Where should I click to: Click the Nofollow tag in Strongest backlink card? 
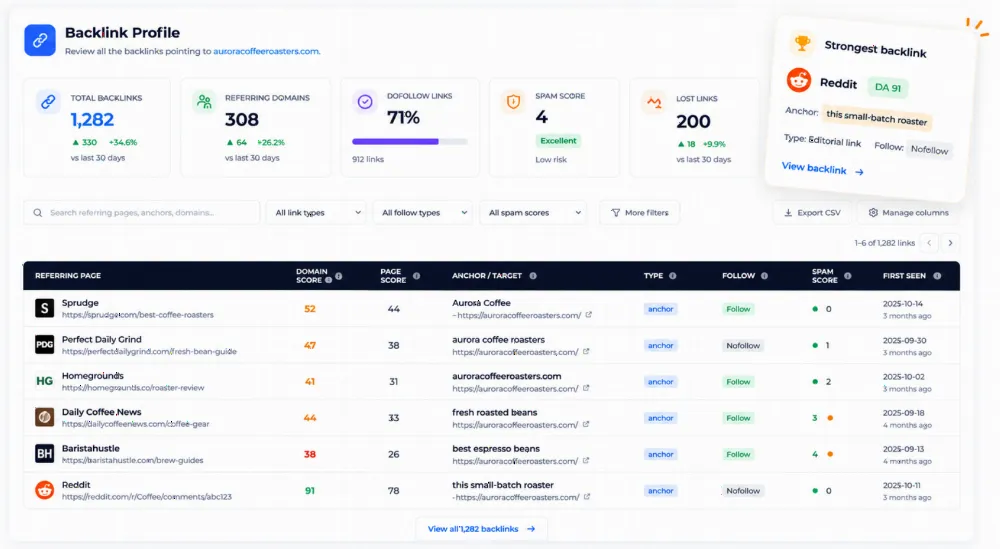point(929,150)
